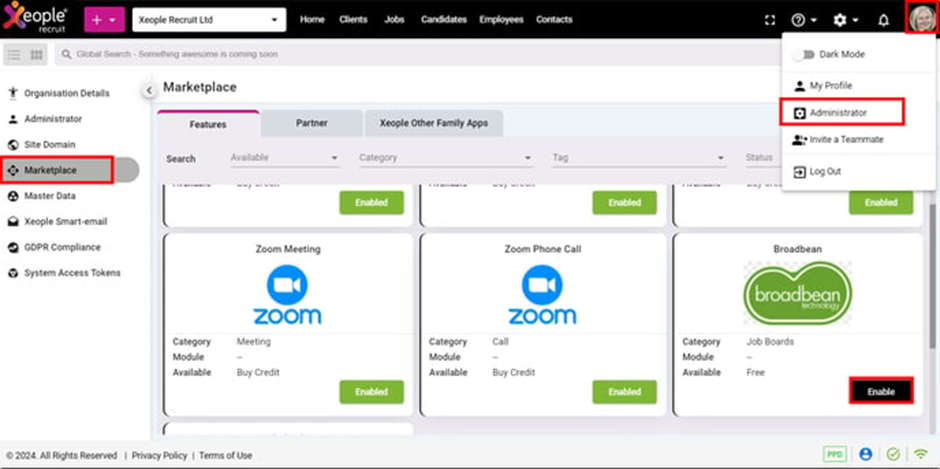This screenshot has width=940, height=469.
Task: Click Log Out in user menu
Action: (825, 172)
